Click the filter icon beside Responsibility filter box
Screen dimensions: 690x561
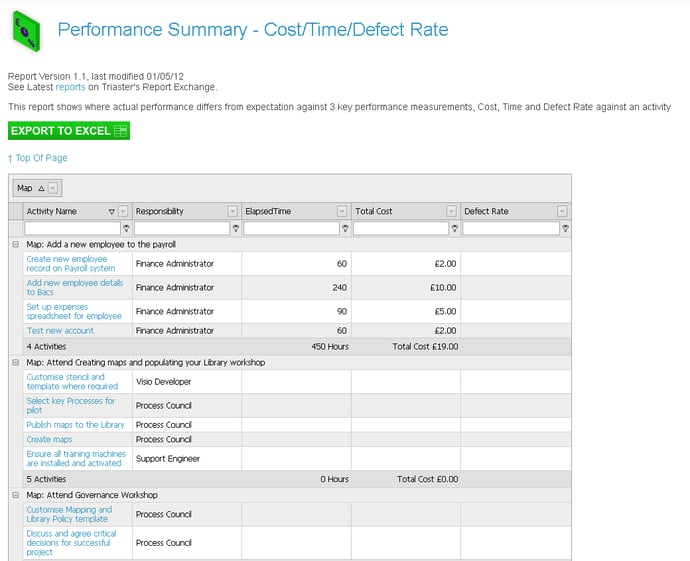pos(236,228)
